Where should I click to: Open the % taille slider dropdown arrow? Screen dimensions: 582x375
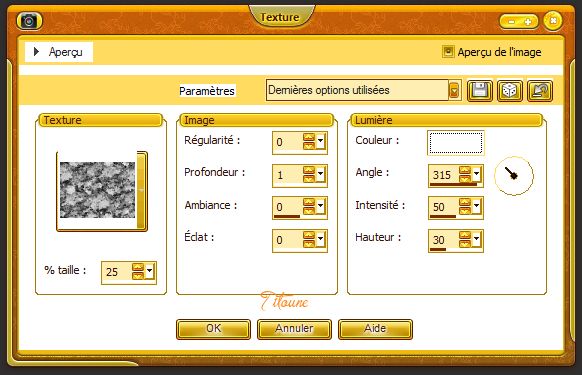[149, 272]
